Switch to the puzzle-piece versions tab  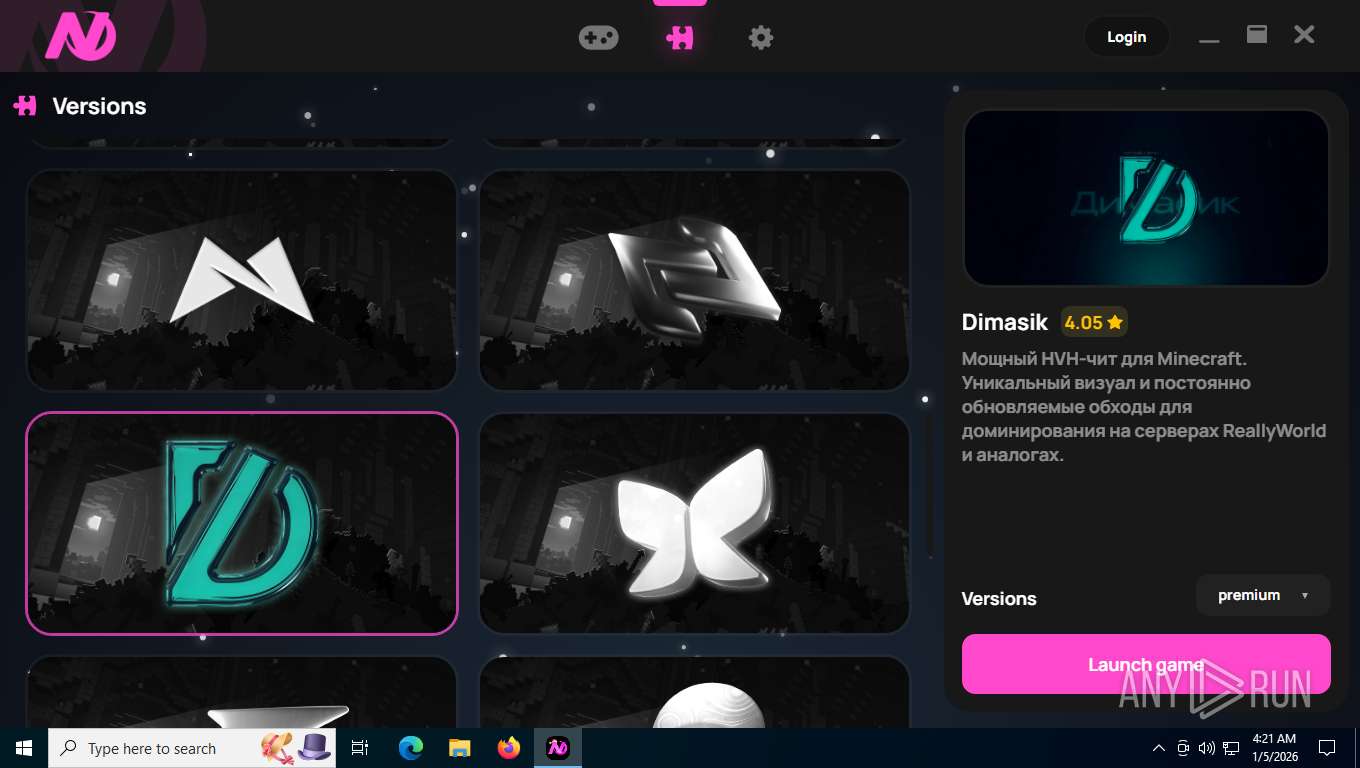[680, 37]
